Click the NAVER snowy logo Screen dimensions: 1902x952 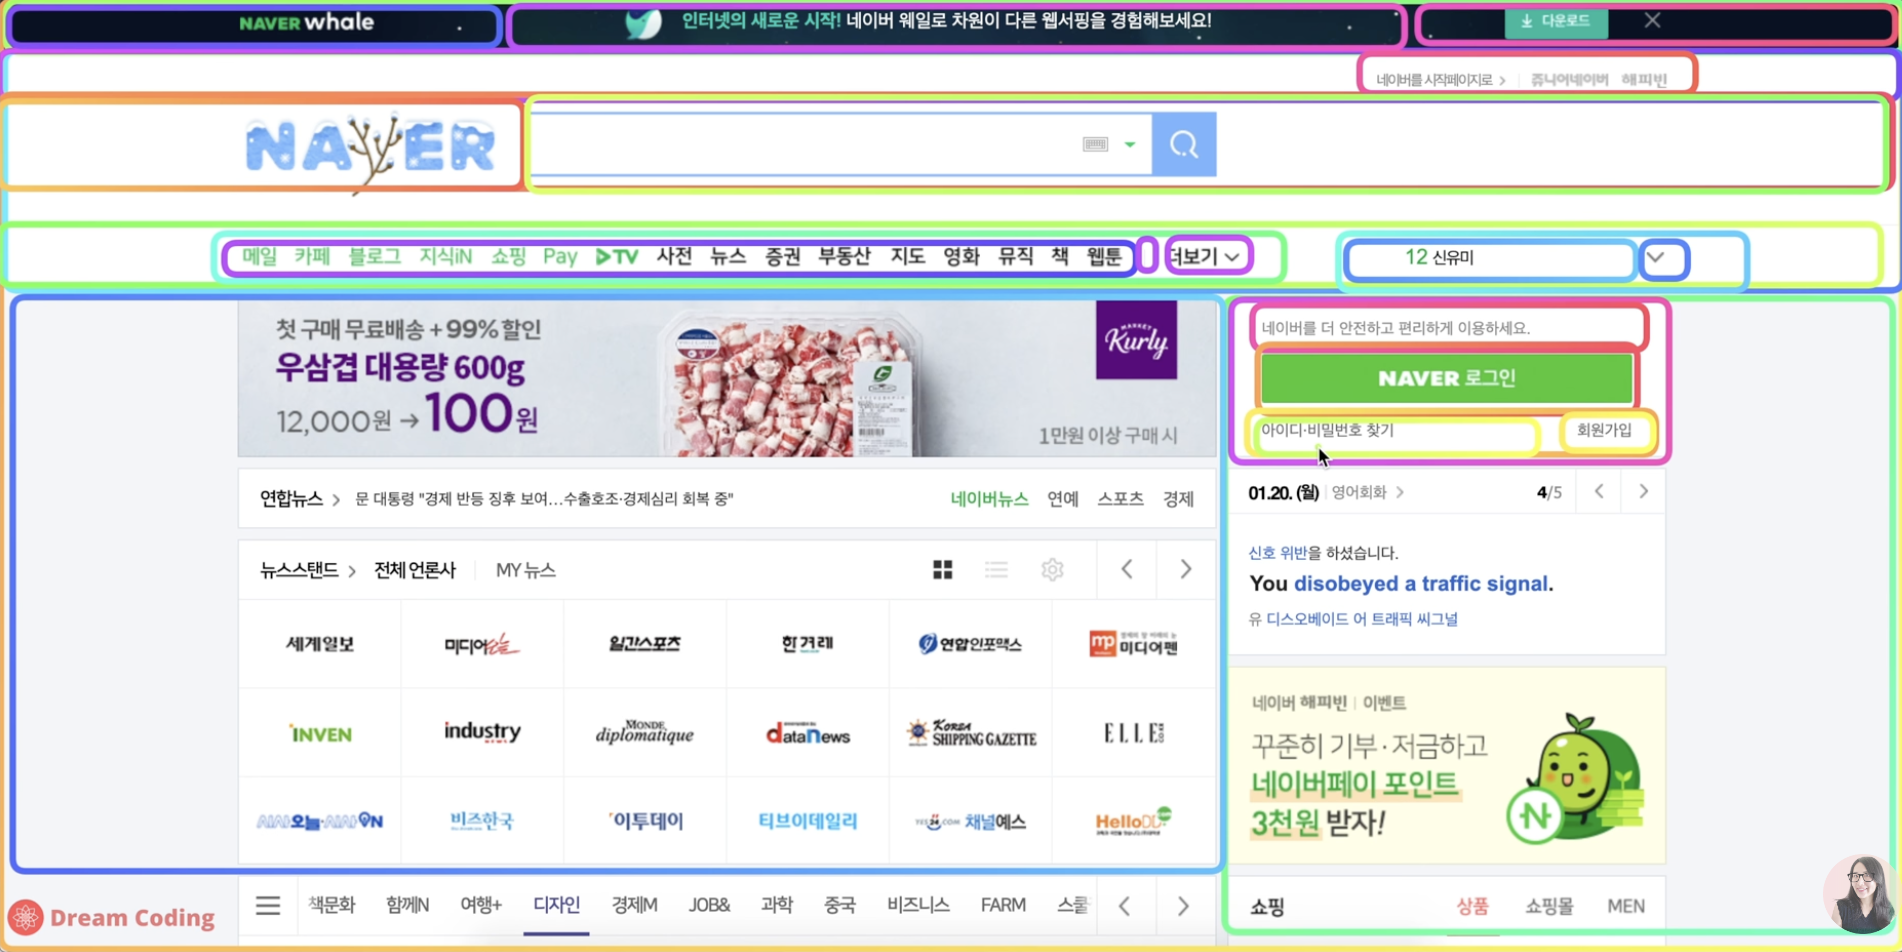point(370,148)
